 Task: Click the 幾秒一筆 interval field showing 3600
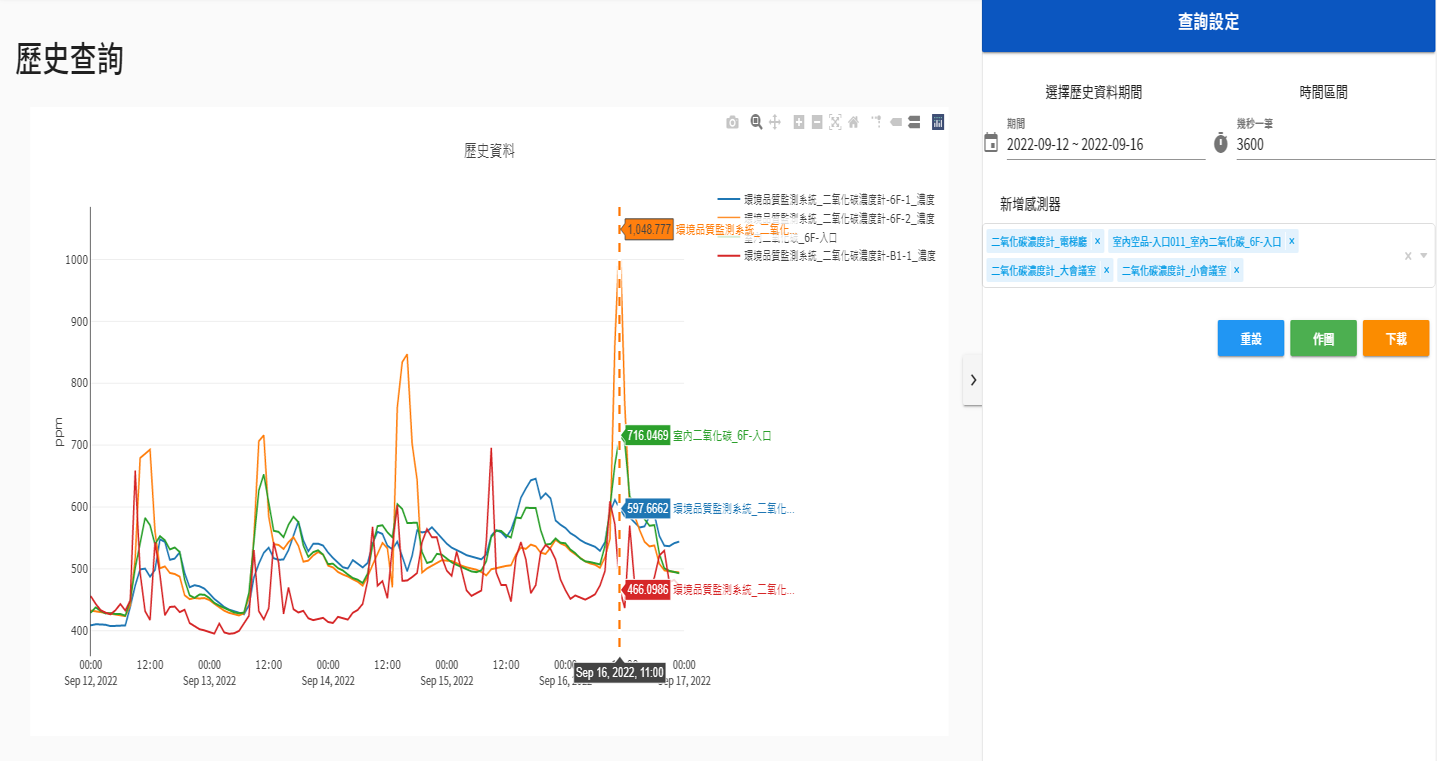[1335, 144]
